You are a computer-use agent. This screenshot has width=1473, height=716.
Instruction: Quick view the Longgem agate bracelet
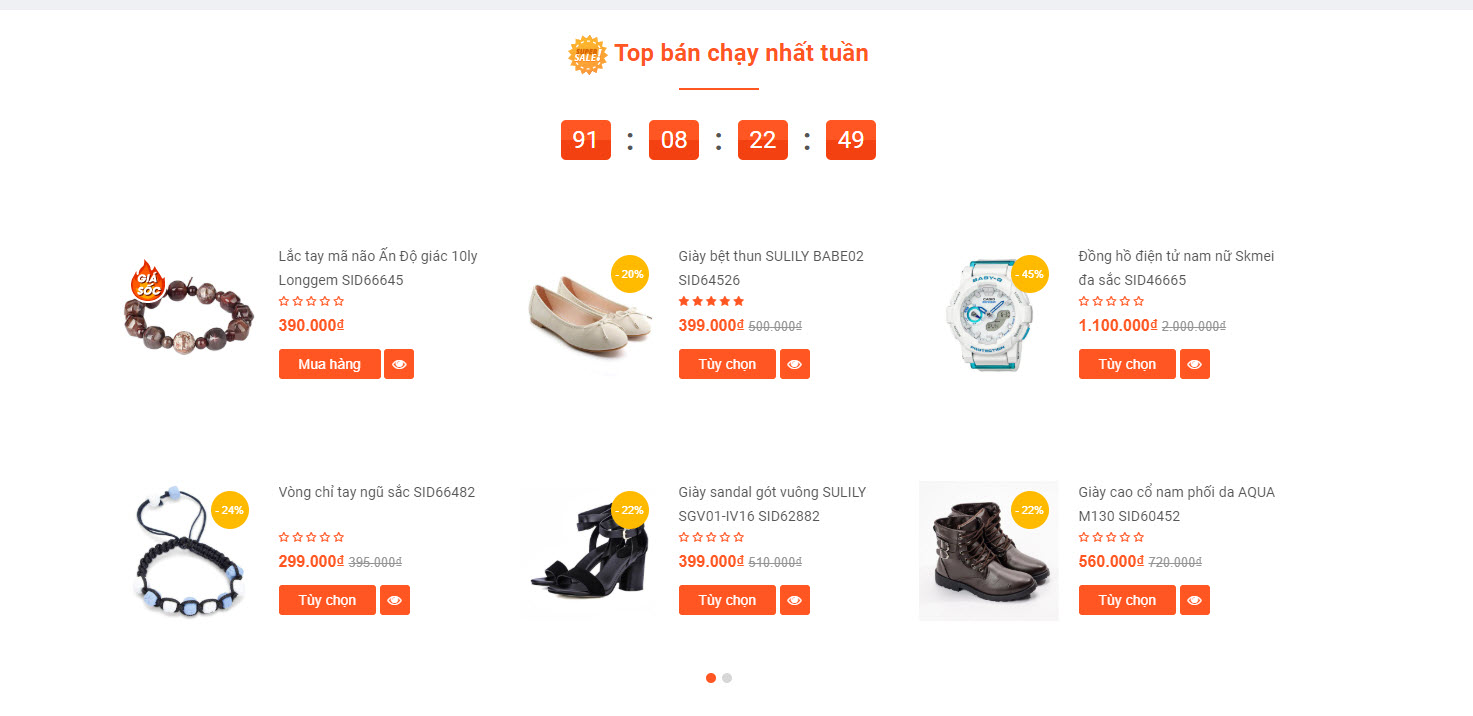(x=399, y=364)
